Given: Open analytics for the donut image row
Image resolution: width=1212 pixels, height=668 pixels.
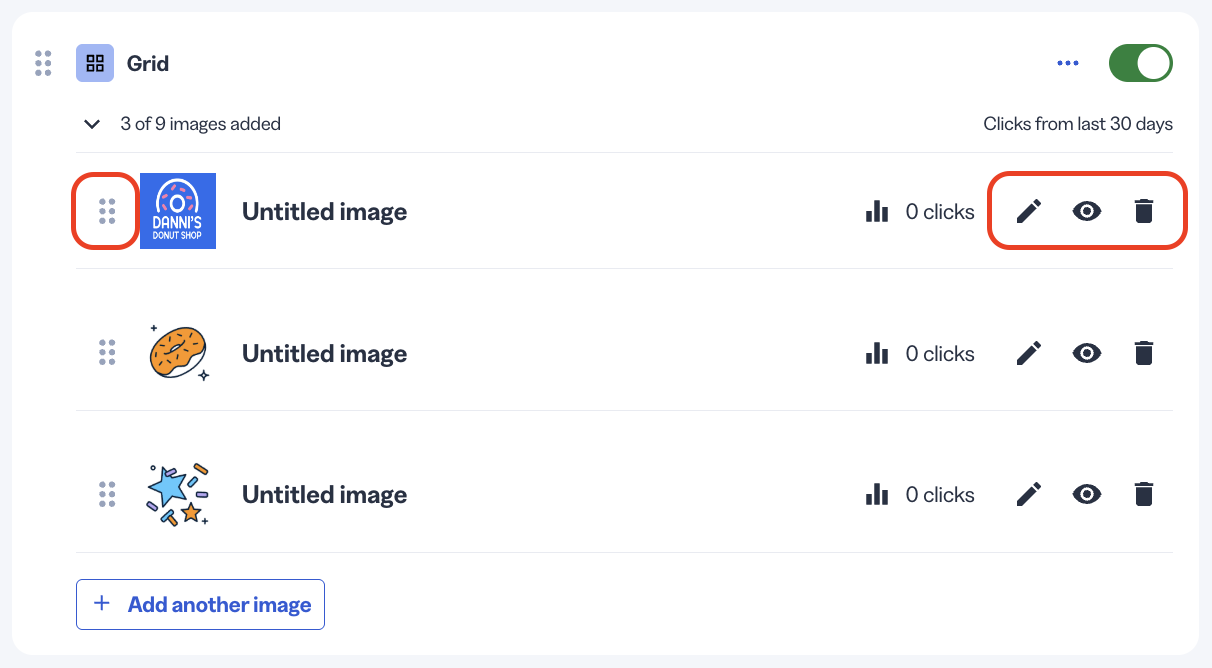Looking at the screenshot, I should pyautogui.click(x=877, y=353).
